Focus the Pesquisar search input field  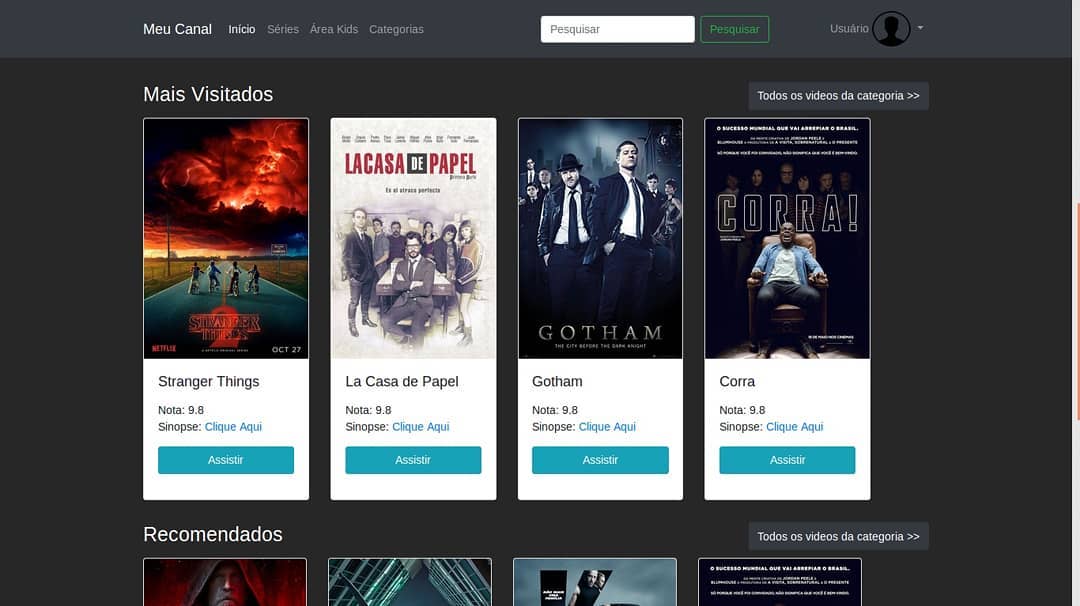[x=617, y=29]
